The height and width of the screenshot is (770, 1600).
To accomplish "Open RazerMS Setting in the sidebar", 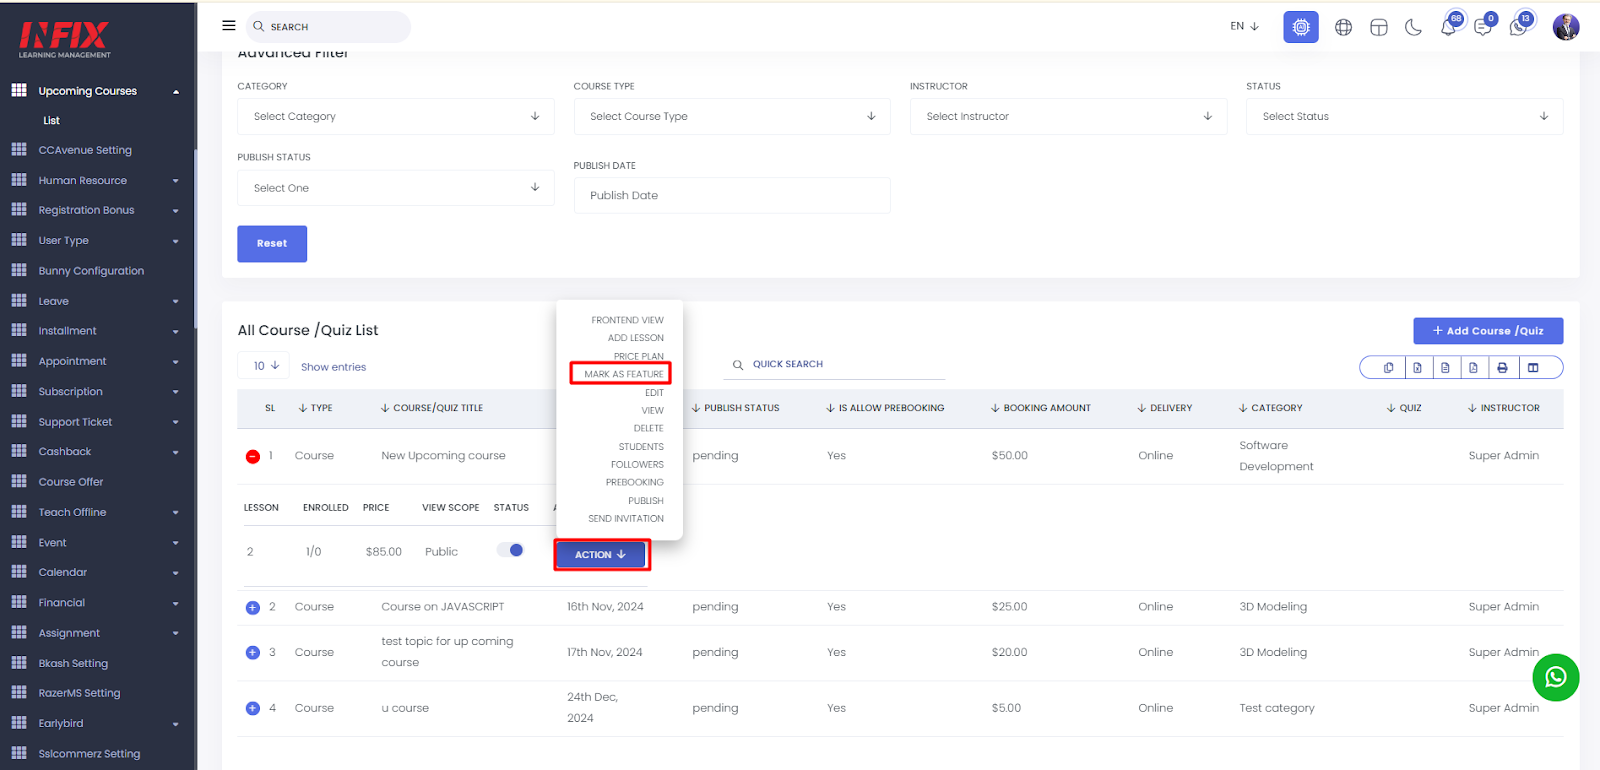I will coord(79,693).
